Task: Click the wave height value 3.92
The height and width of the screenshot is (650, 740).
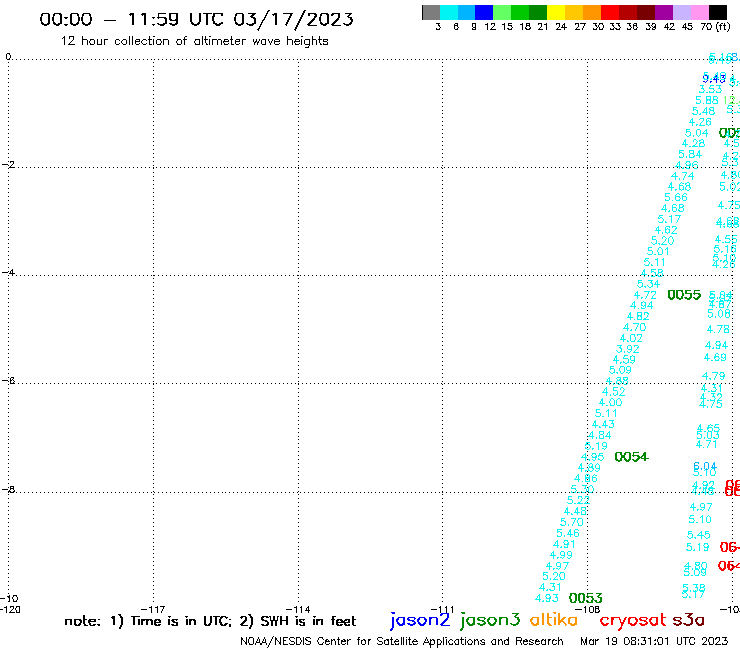Action: pyautogui.click(x=628, y=349)
